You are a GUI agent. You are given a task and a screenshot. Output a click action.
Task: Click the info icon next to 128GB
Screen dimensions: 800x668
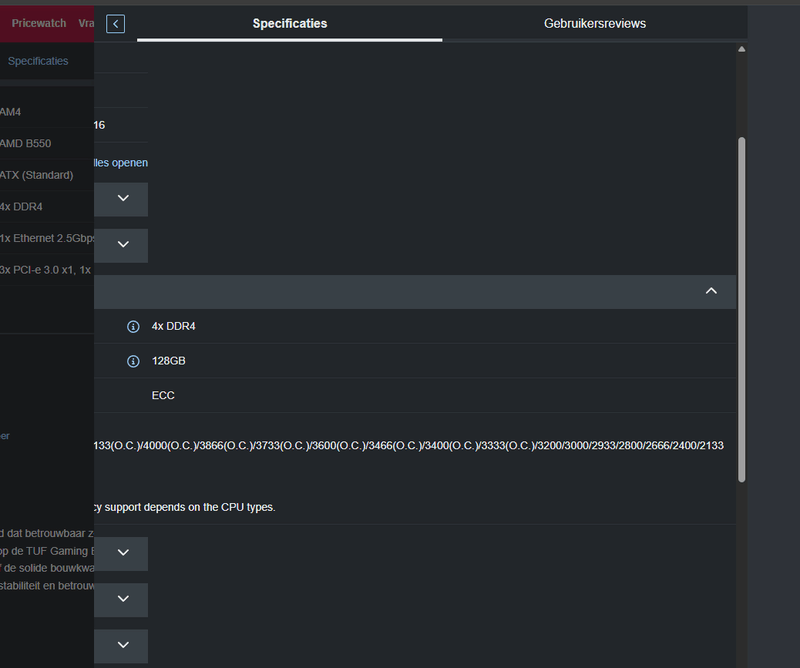pos(133,361)
